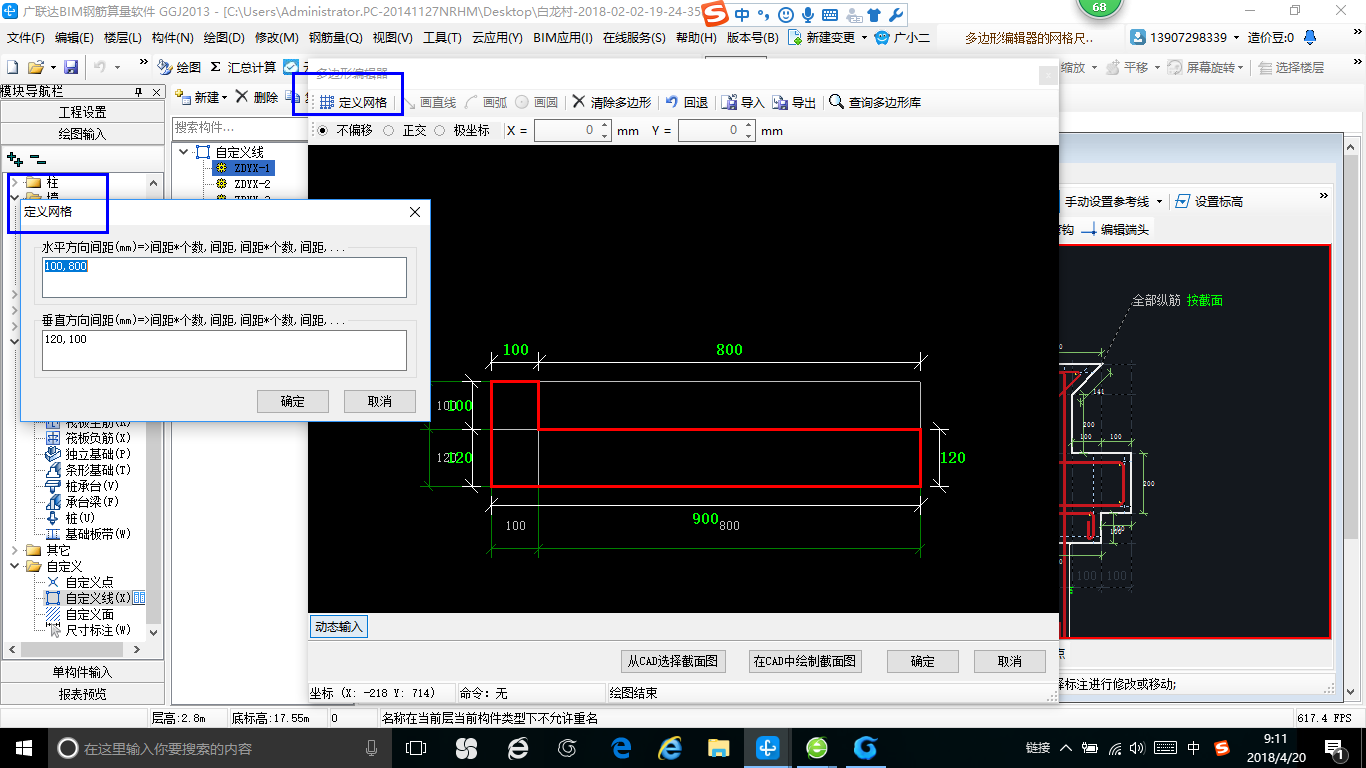The width and height of the screenshot is (1366, 768).
Task: Open the 编辑(E) menu
Action: [x=74, y=37]
